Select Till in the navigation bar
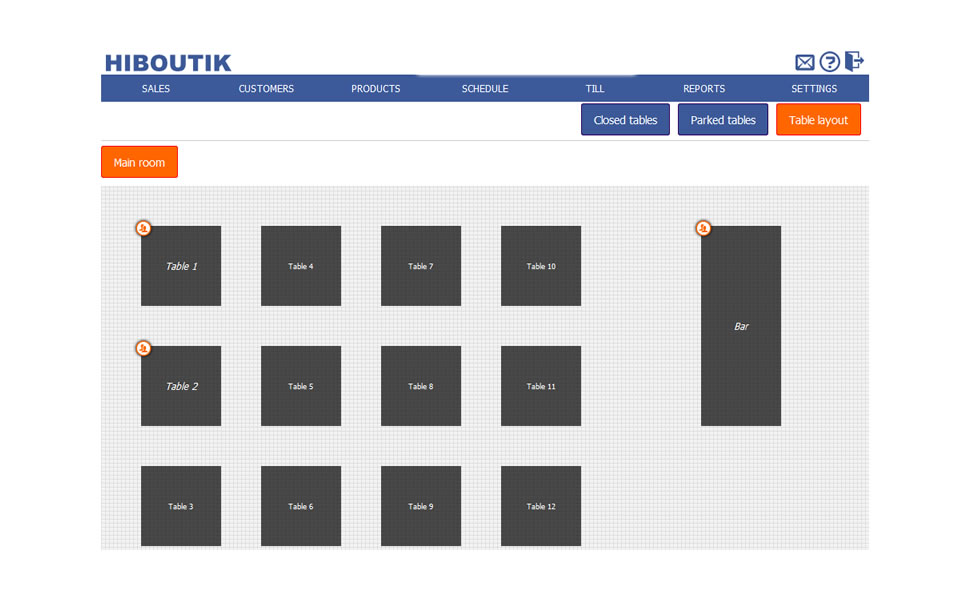Image resolution: width=970 pixels, height=600 pixels. pyautogui.click(x=595, y=89)
